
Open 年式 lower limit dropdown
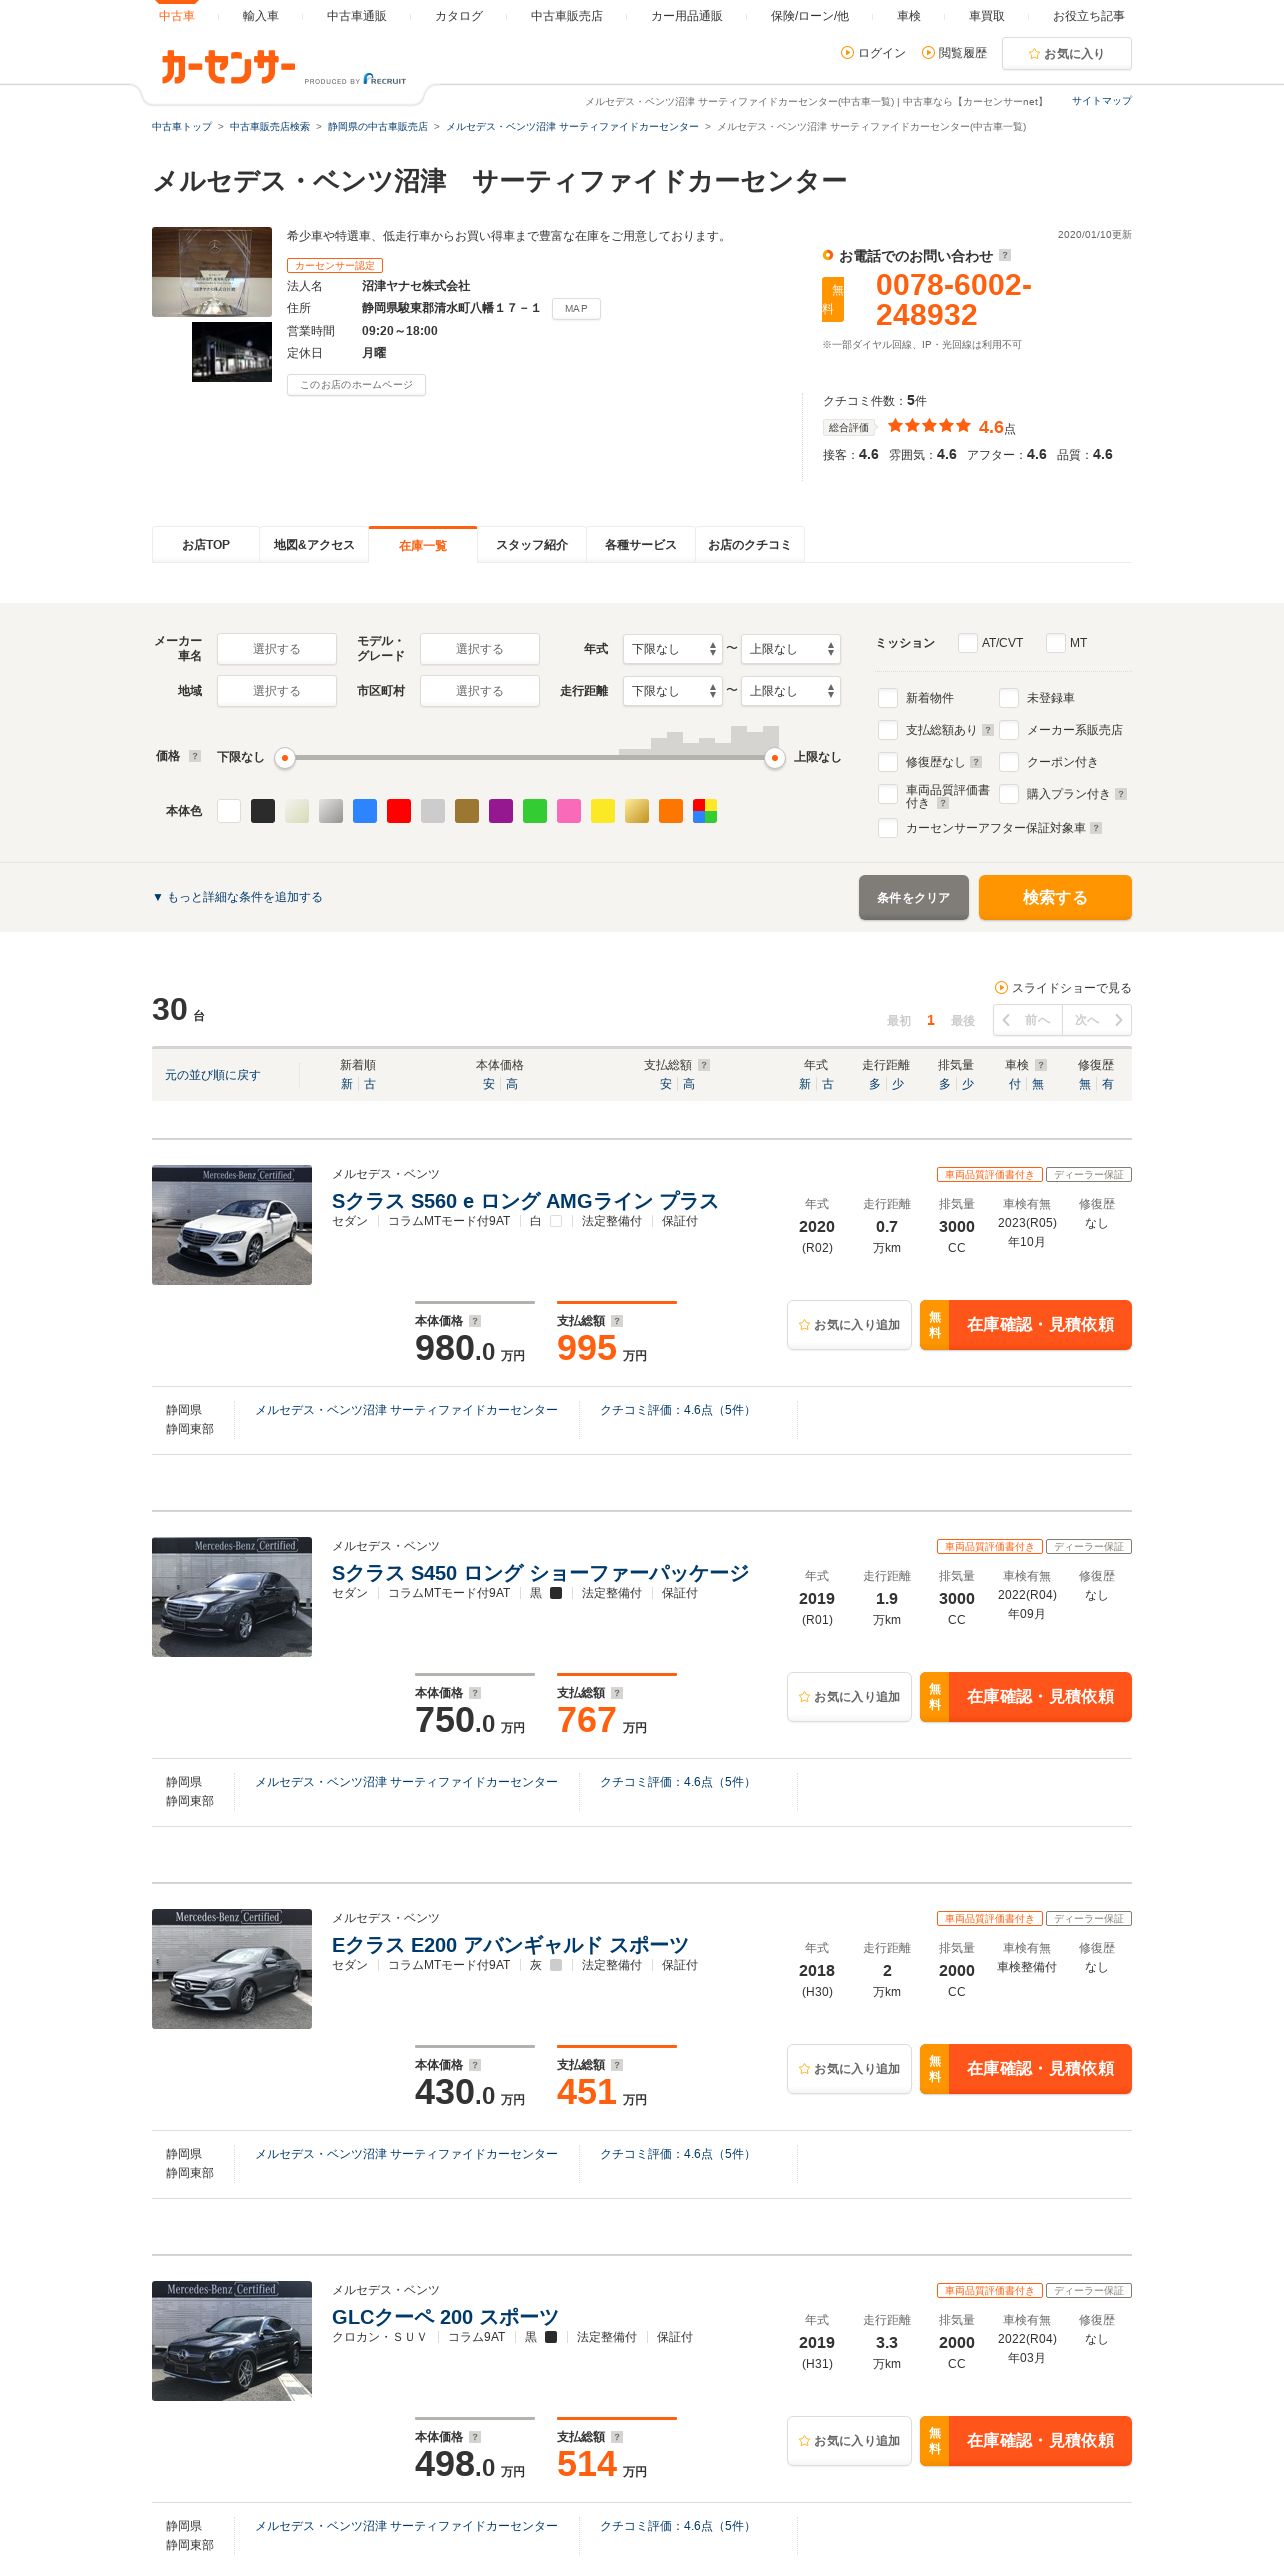point(672,649)
